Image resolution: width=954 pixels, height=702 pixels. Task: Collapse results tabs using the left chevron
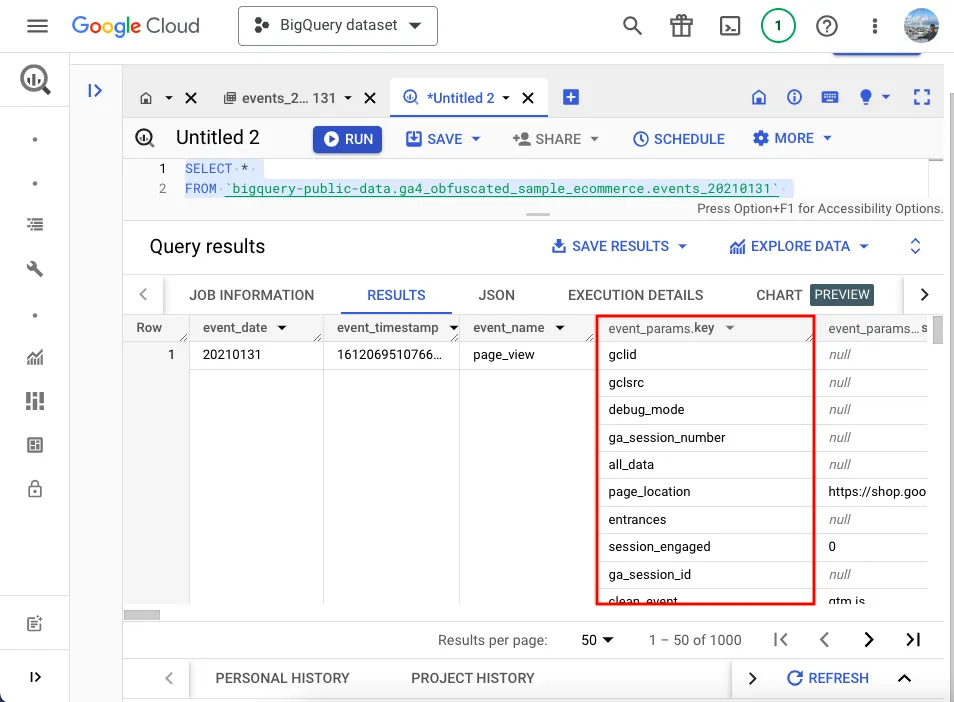[x=143, y=295]
